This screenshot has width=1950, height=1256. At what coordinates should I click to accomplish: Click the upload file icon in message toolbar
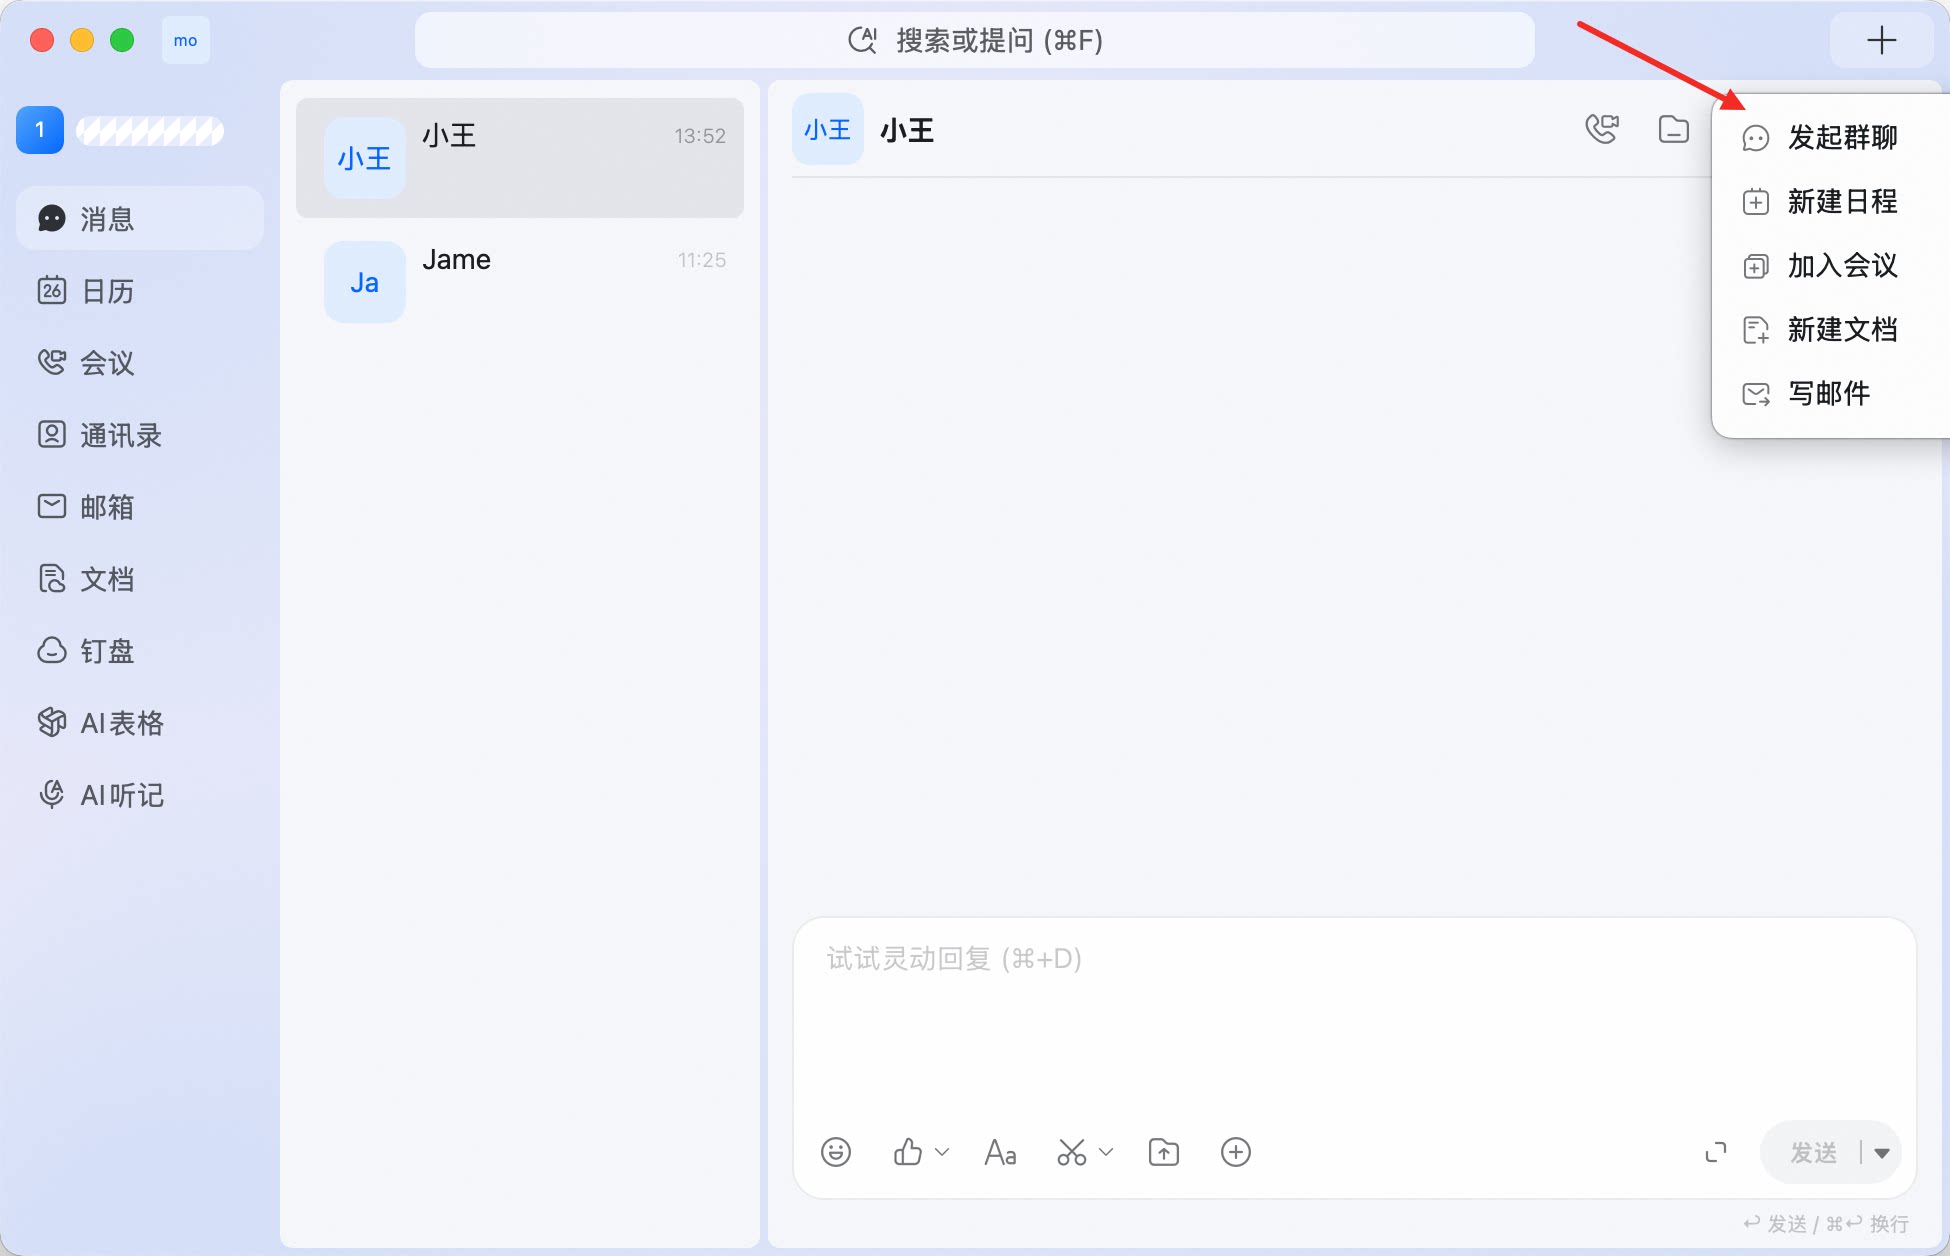(x=1164, y=1152)
